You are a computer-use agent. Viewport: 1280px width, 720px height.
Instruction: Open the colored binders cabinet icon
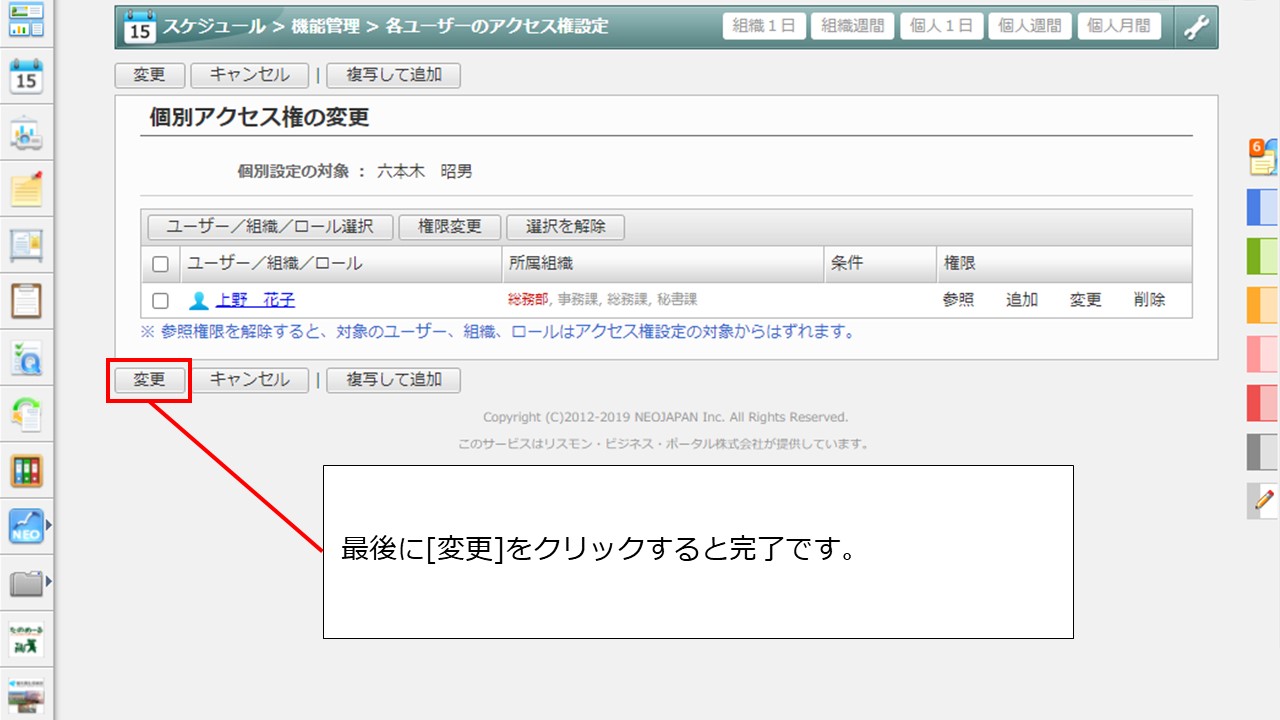click(x=26, y=470)
